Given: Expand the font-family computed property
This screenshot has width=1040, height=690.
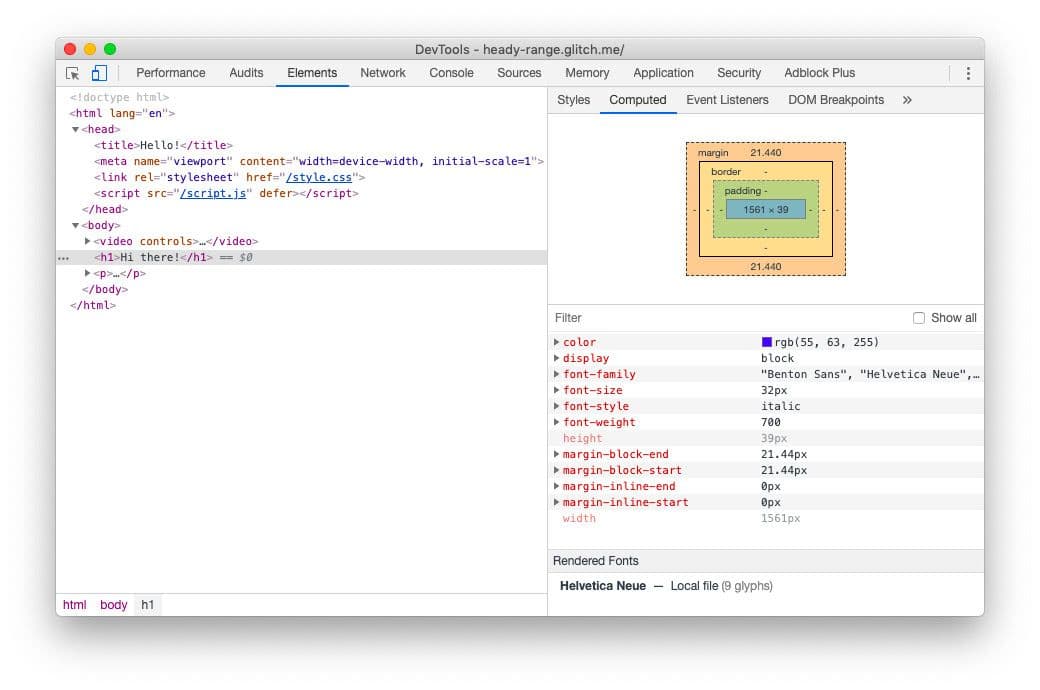Looking at the screenshot, I should coord(557,374).
